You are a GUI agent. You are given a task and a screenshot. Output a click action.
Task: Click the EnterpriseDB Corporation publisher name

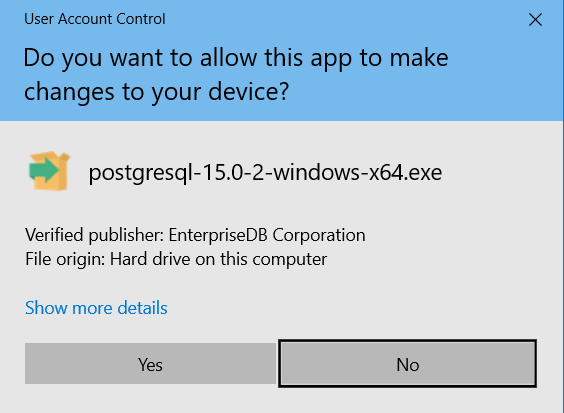point(267,235)
